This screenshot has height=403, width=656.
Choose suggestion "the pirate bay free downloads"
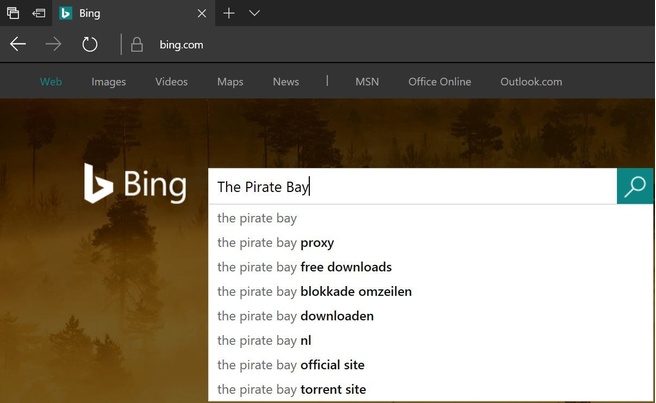(430, 267)
